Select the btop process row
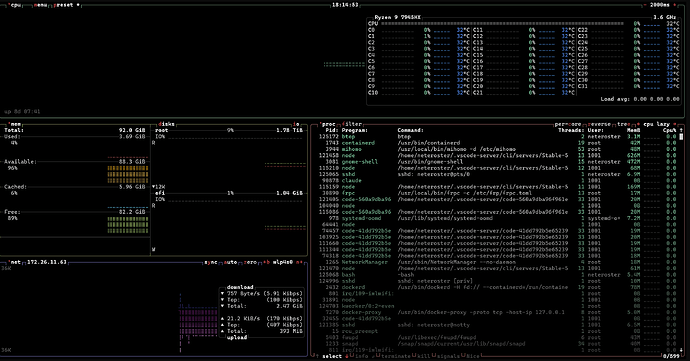690x361 pixels. (497, 136)
